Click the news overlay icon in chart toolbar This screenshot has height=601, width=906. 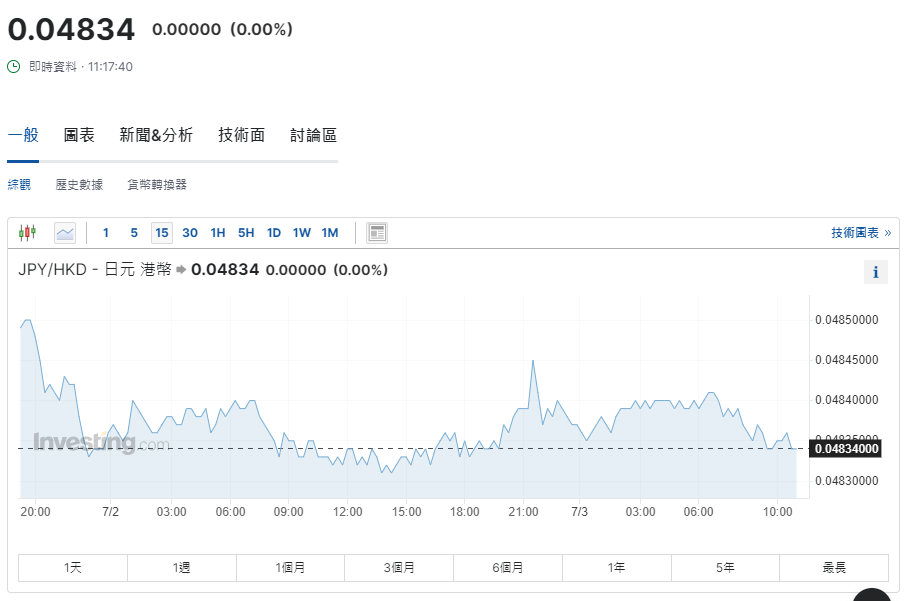tap(377, 233)
